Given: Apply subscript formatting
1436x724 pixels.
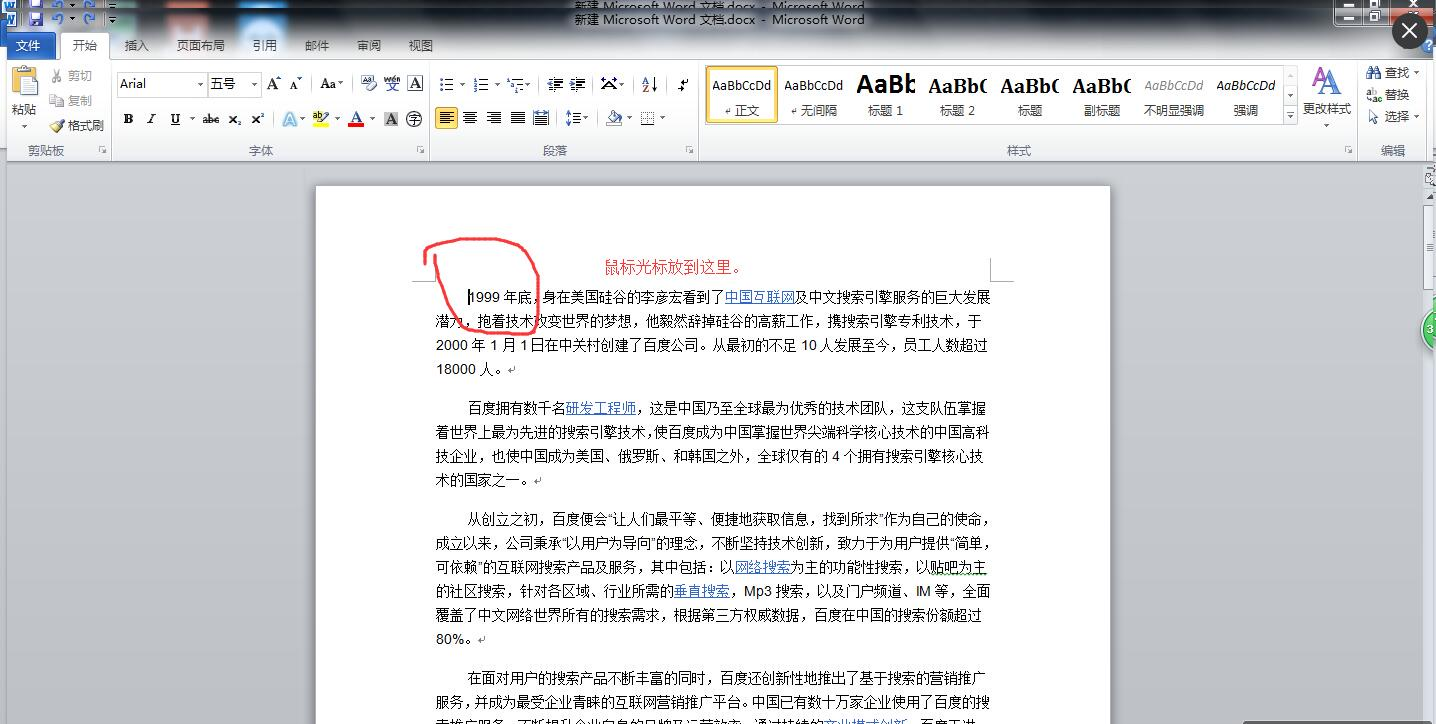Looking at the screenshot, I should click(x=234, y=119).
